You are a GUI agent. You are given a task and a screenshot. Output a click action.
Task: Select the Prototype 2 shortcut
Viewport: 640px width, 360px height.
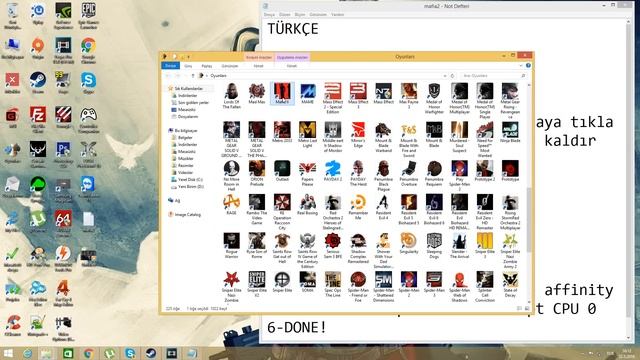[x=484, y=171]
